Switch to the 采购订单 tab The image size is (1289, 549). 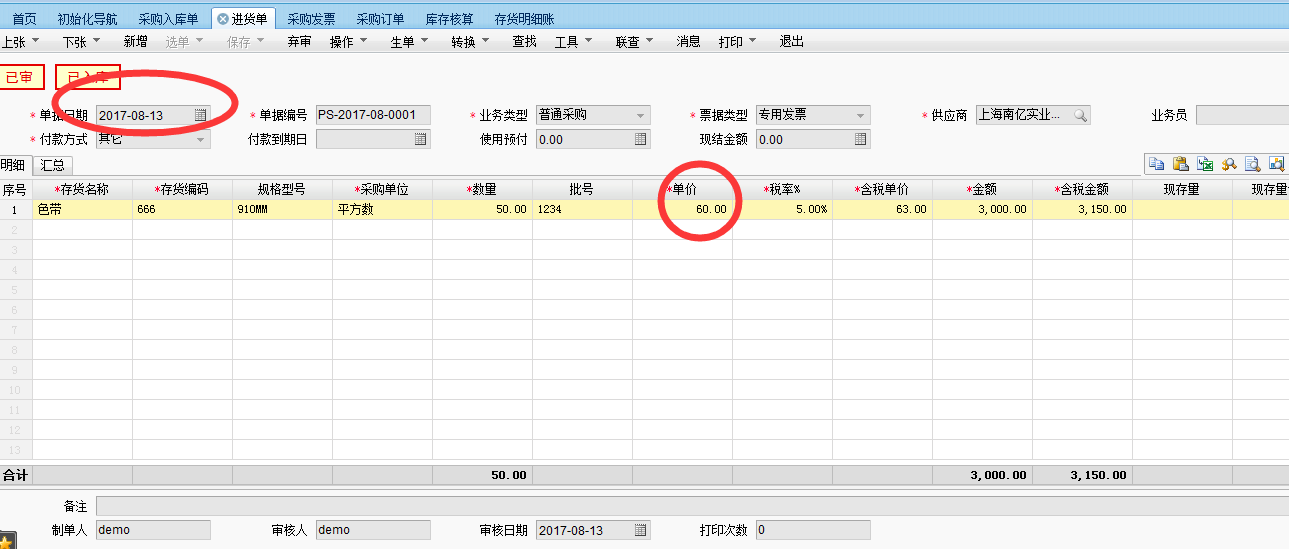point(380,19)
